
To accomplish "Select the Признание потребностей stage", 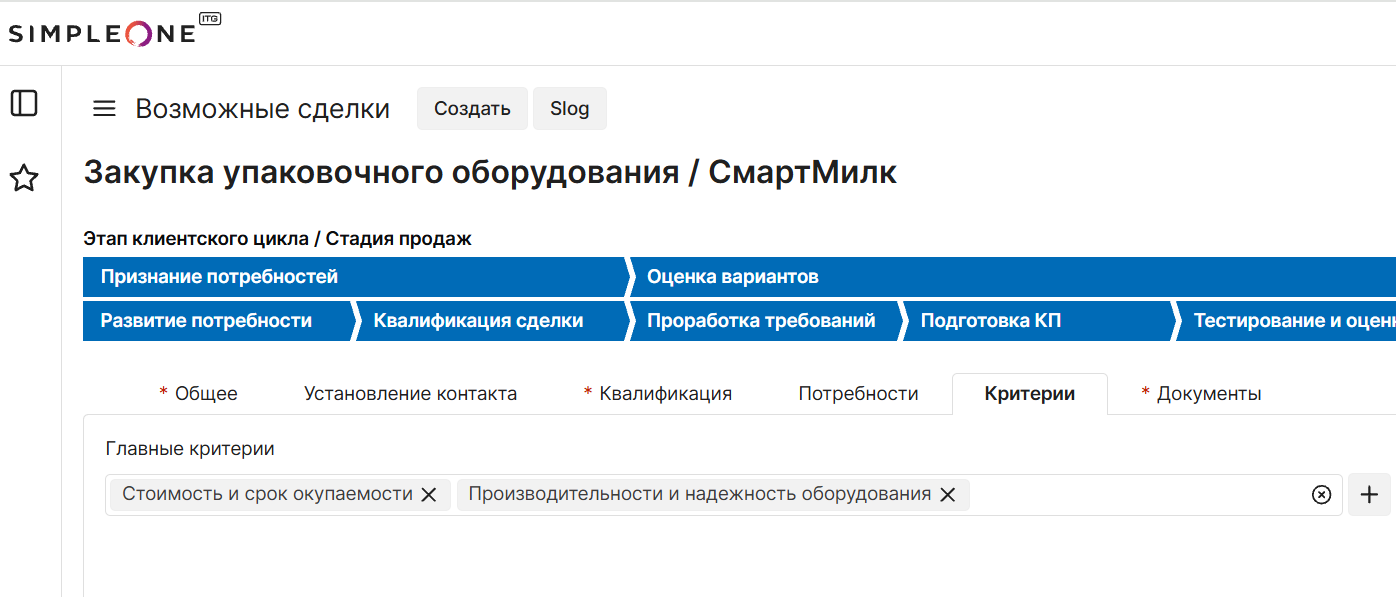I will pyautogui.click(x=355, y=277).
